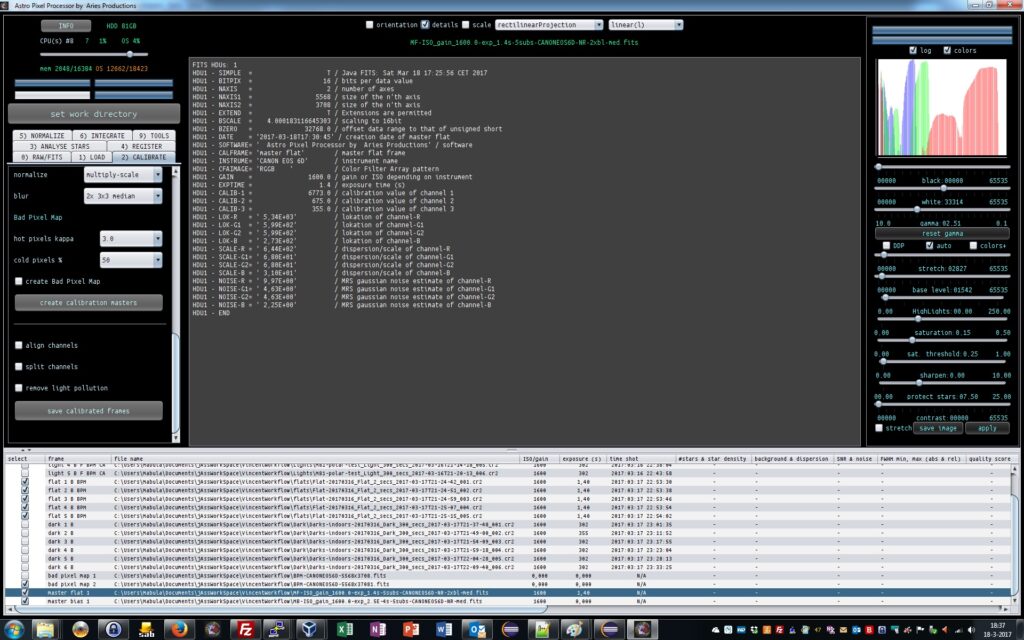
Task: Enable split channels option
Action: pos(19,366)
